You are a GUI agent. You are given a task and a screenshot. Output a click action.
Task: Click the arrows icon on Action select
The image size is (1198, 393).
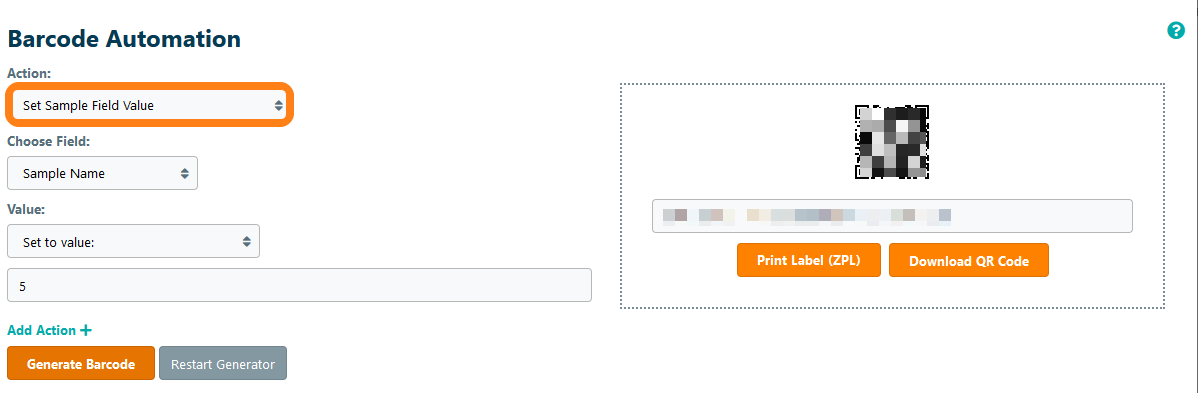279,106
